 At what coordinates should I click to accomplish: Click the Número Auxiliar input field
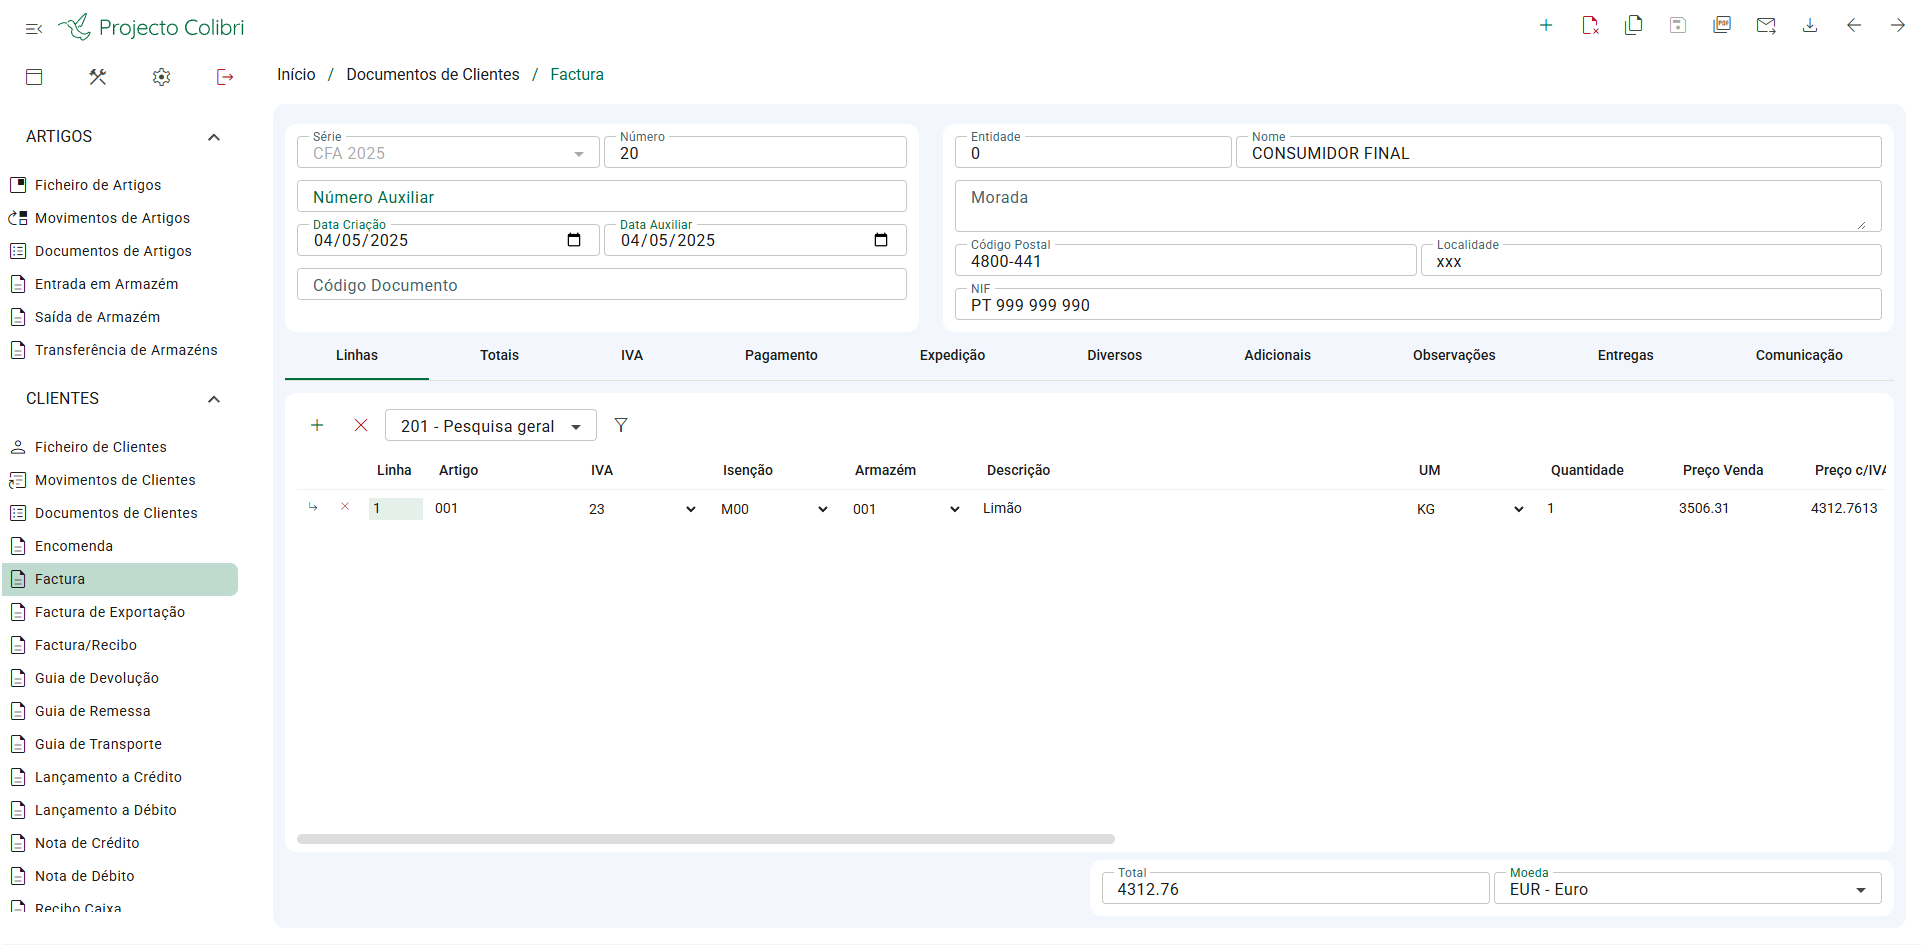[601, 197]
